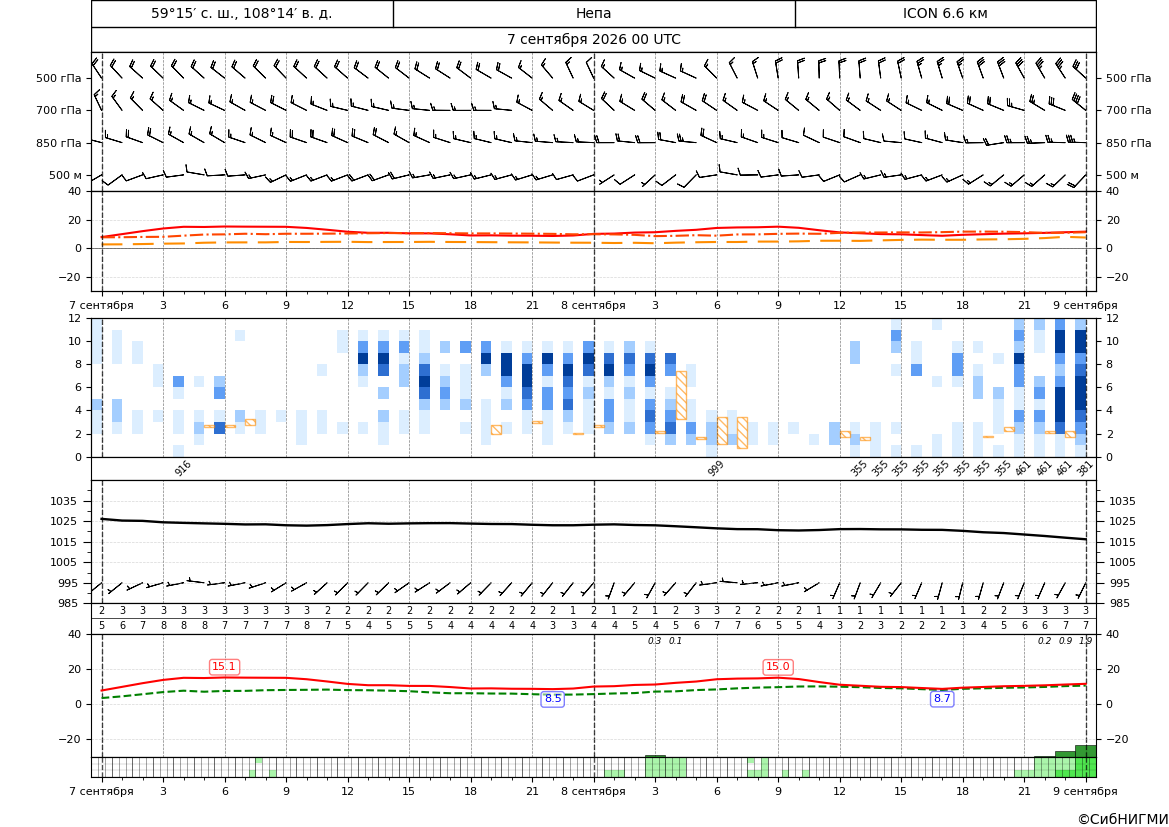The width and height of the screenshot is (1169, 827).
Task: Select the Непа station name header
Action: (x=593, y=13)
